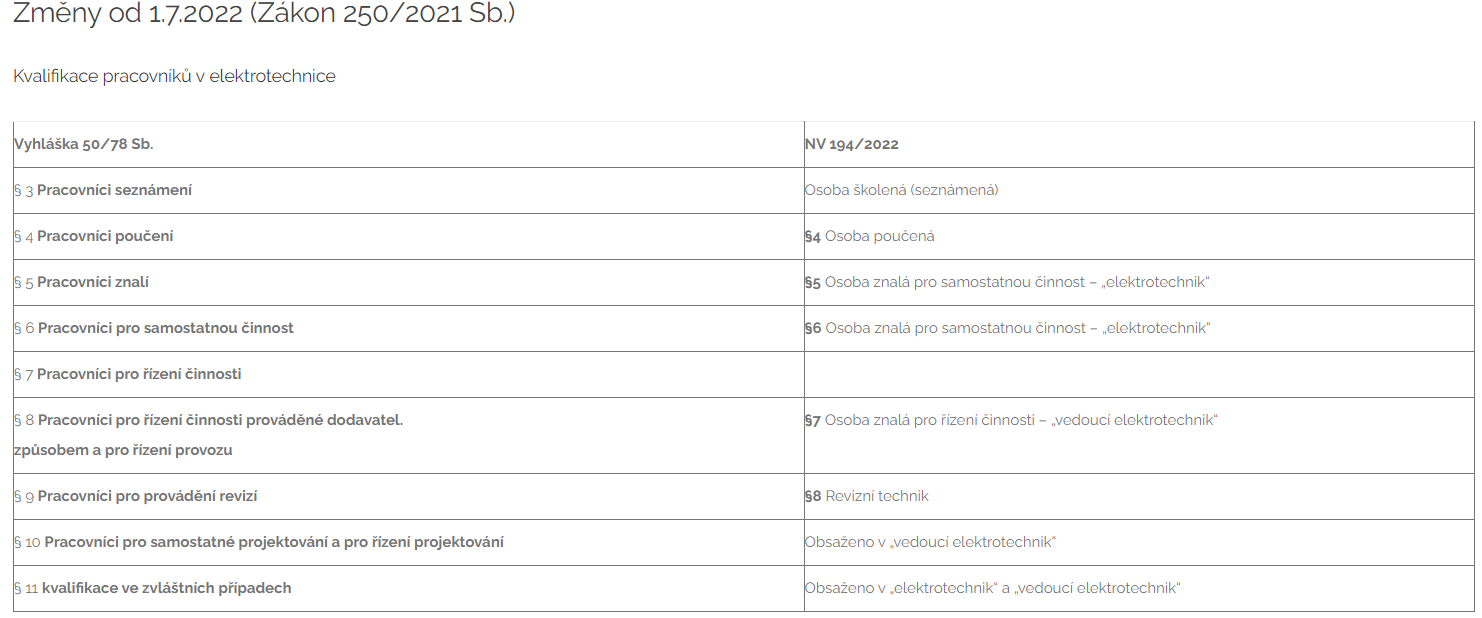Click subtitle 'Kvalifikace pracovníků v elektrotechnice'
This screenshot has height=618, width=1482.
tap(174, 76)
